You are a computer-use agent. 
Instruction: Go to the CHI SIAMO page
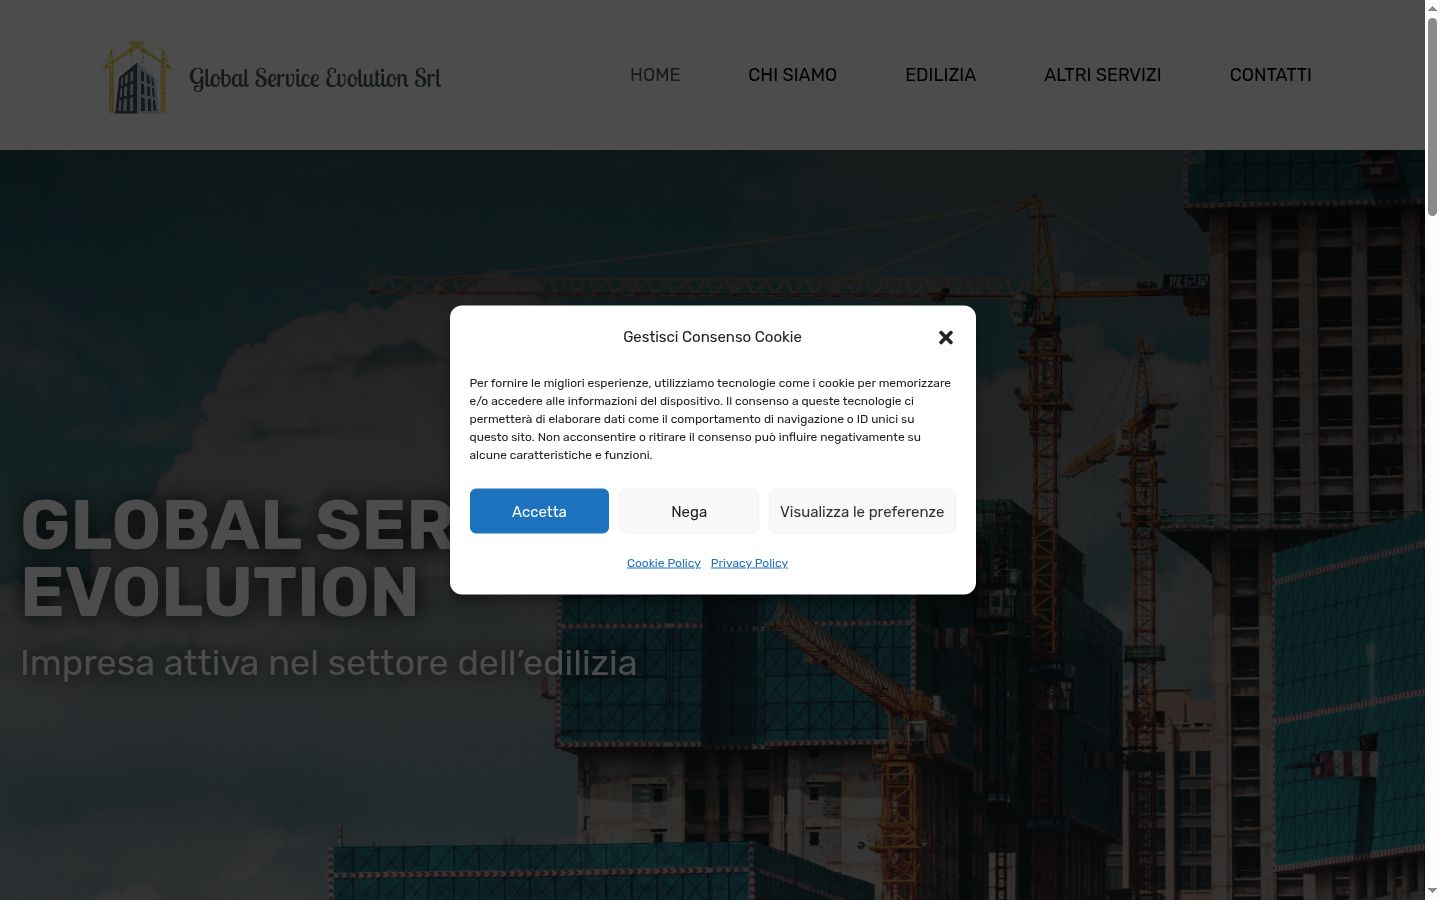pos(792,75)
